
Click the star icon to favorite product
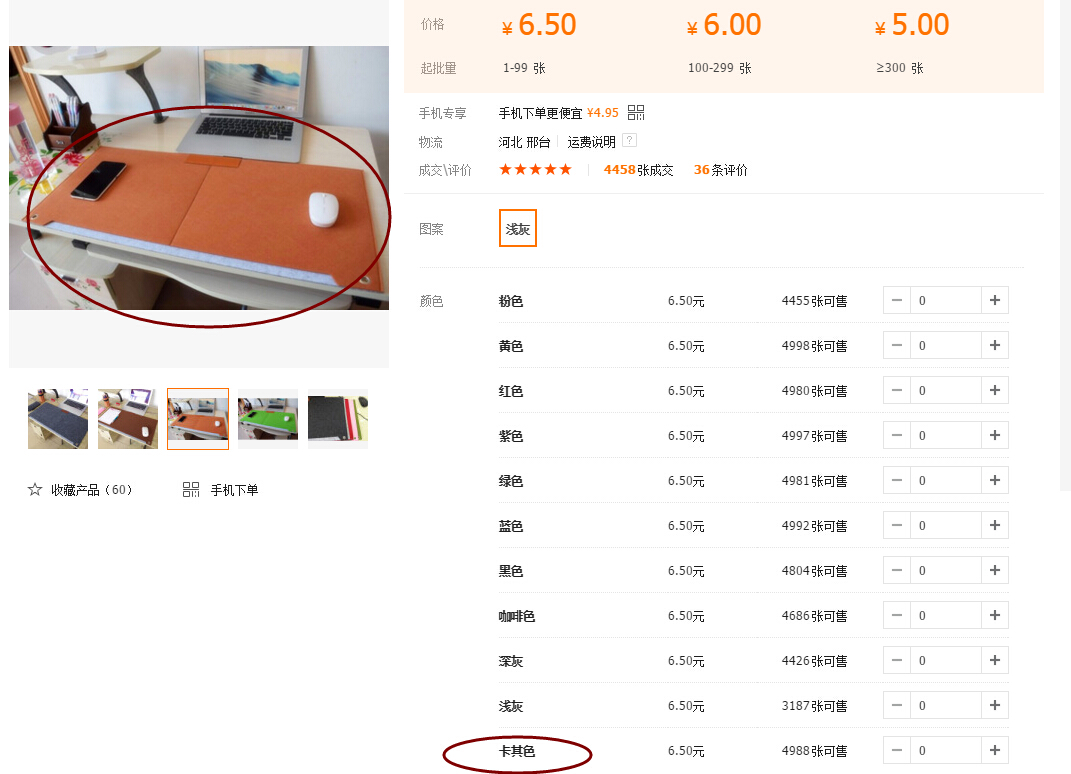point(35,490)
